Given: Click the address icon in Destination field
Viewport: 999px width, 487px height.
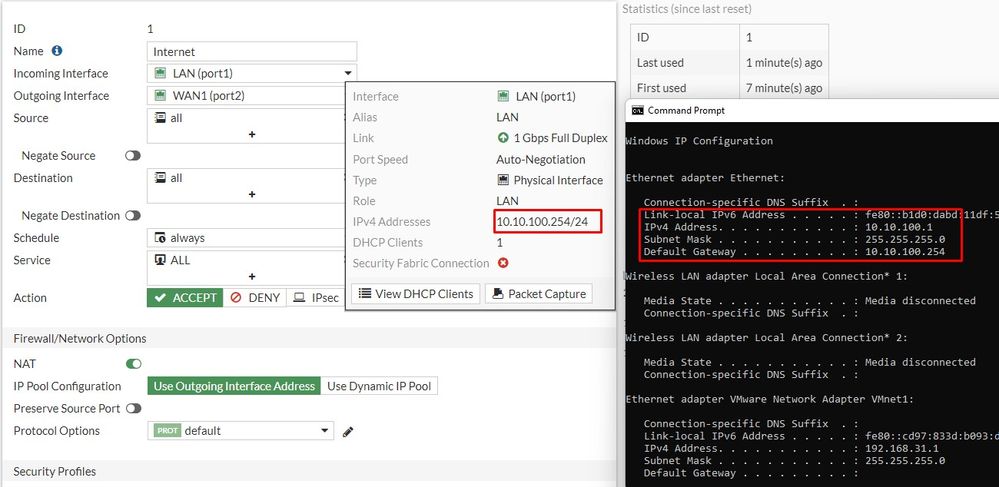Looking at the screenshot, I should [161, 178].
